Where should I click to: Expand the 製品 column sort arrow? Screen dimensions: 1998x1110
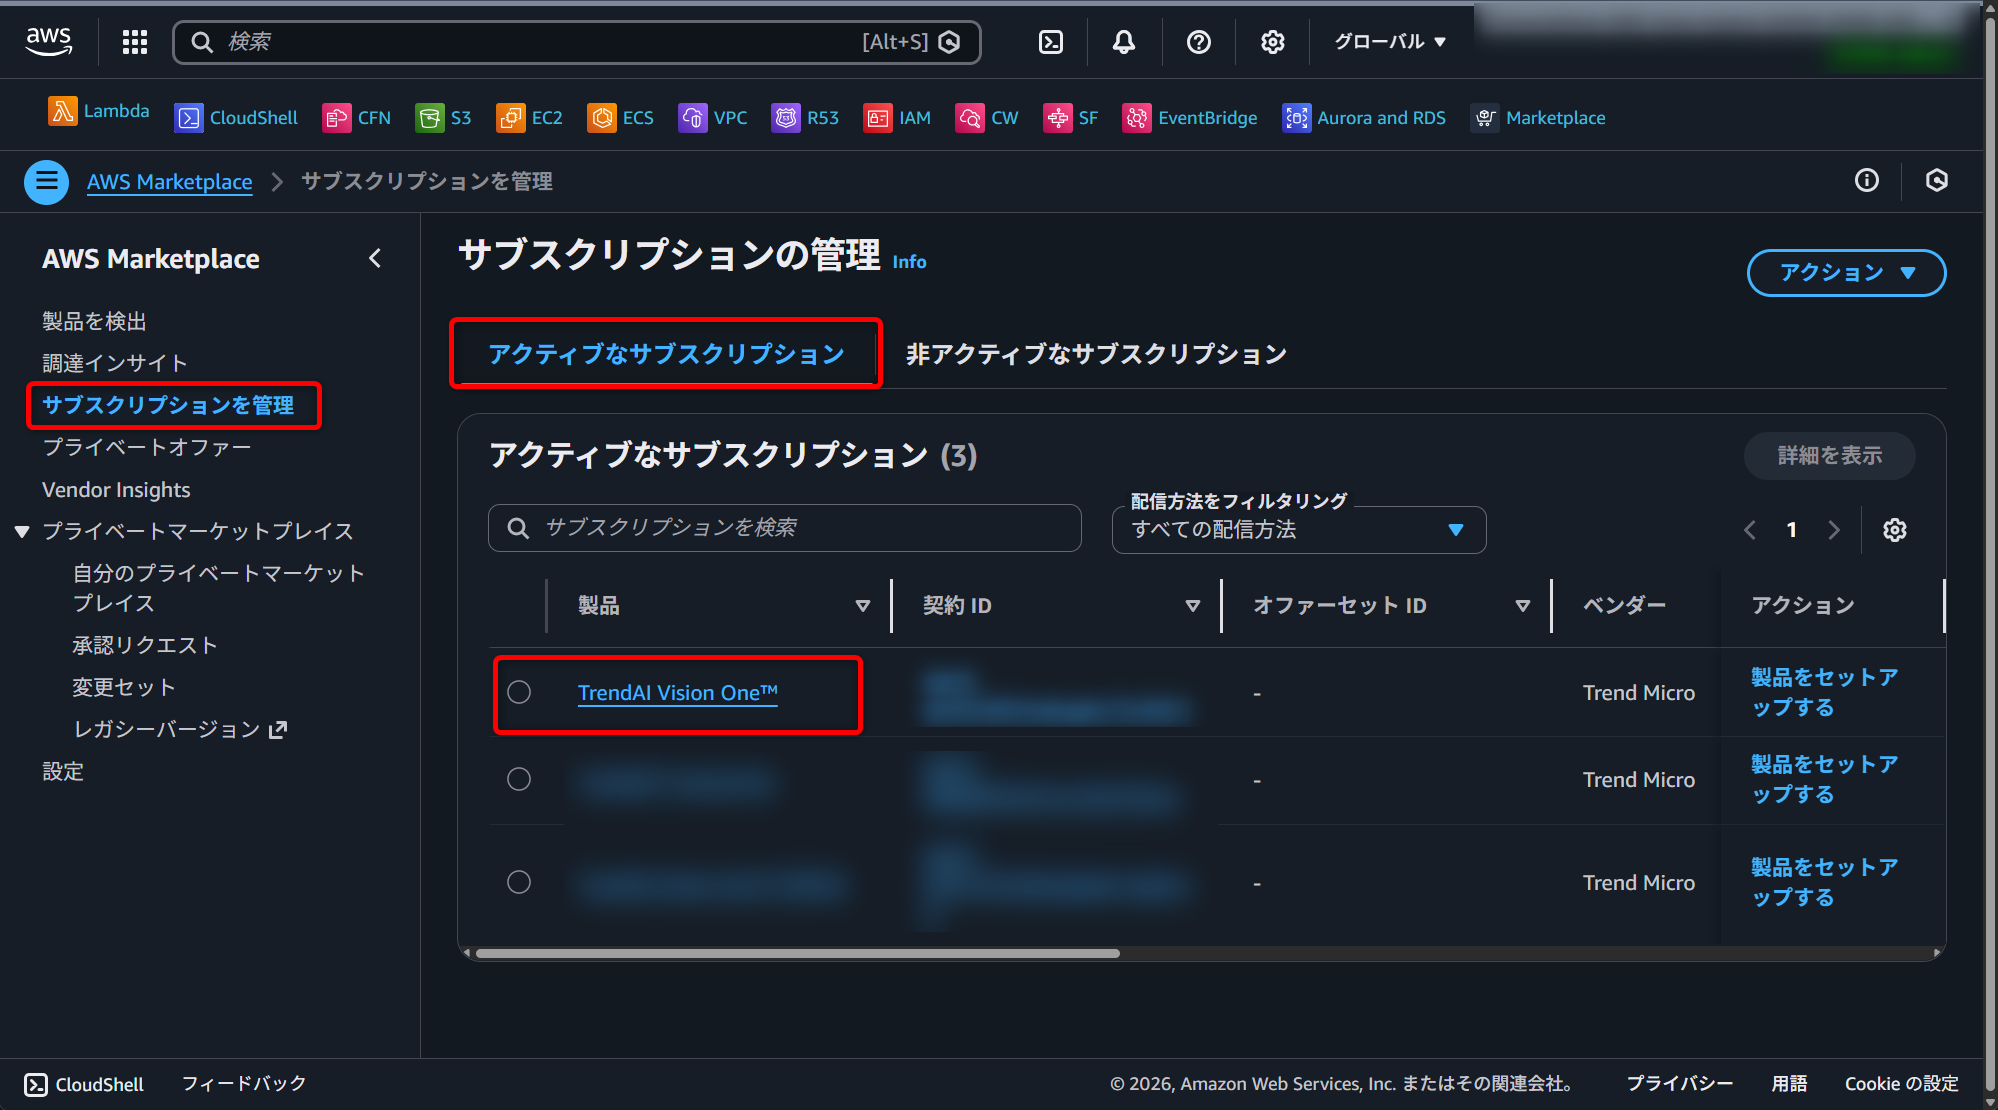pyautogui.click(x=862, y=605)
